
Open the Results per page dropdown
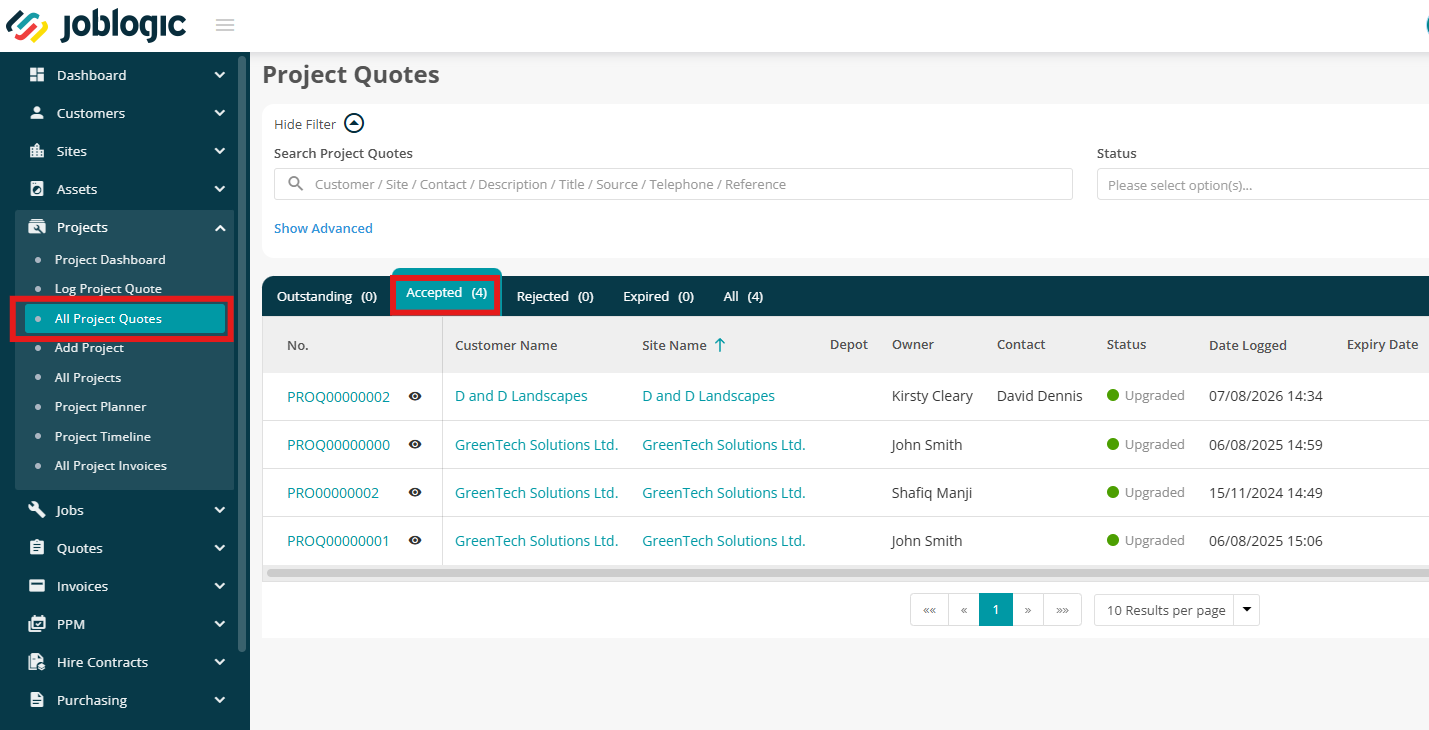pos(1177,610)
